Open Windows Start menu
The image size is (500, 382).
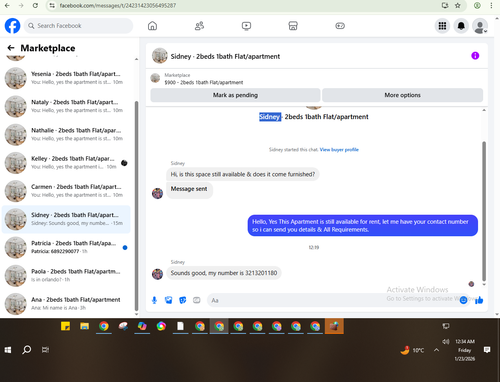[8, 350]
